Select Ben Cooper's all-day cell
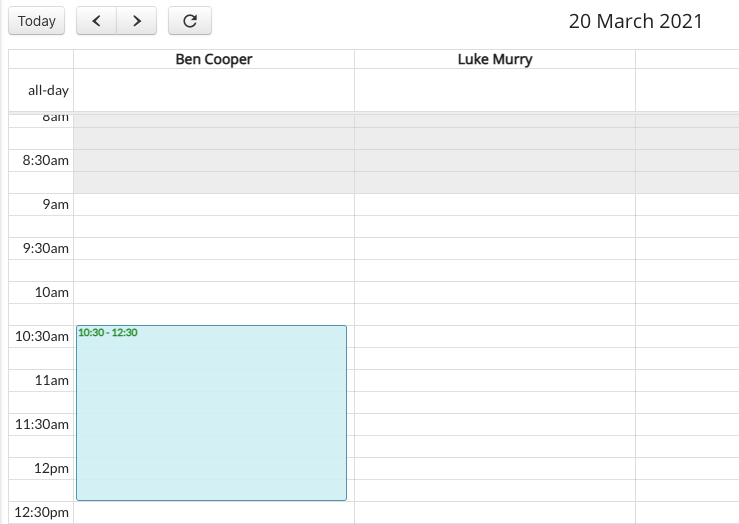This screenshot has width=739, height=524. tap(214, 90)
